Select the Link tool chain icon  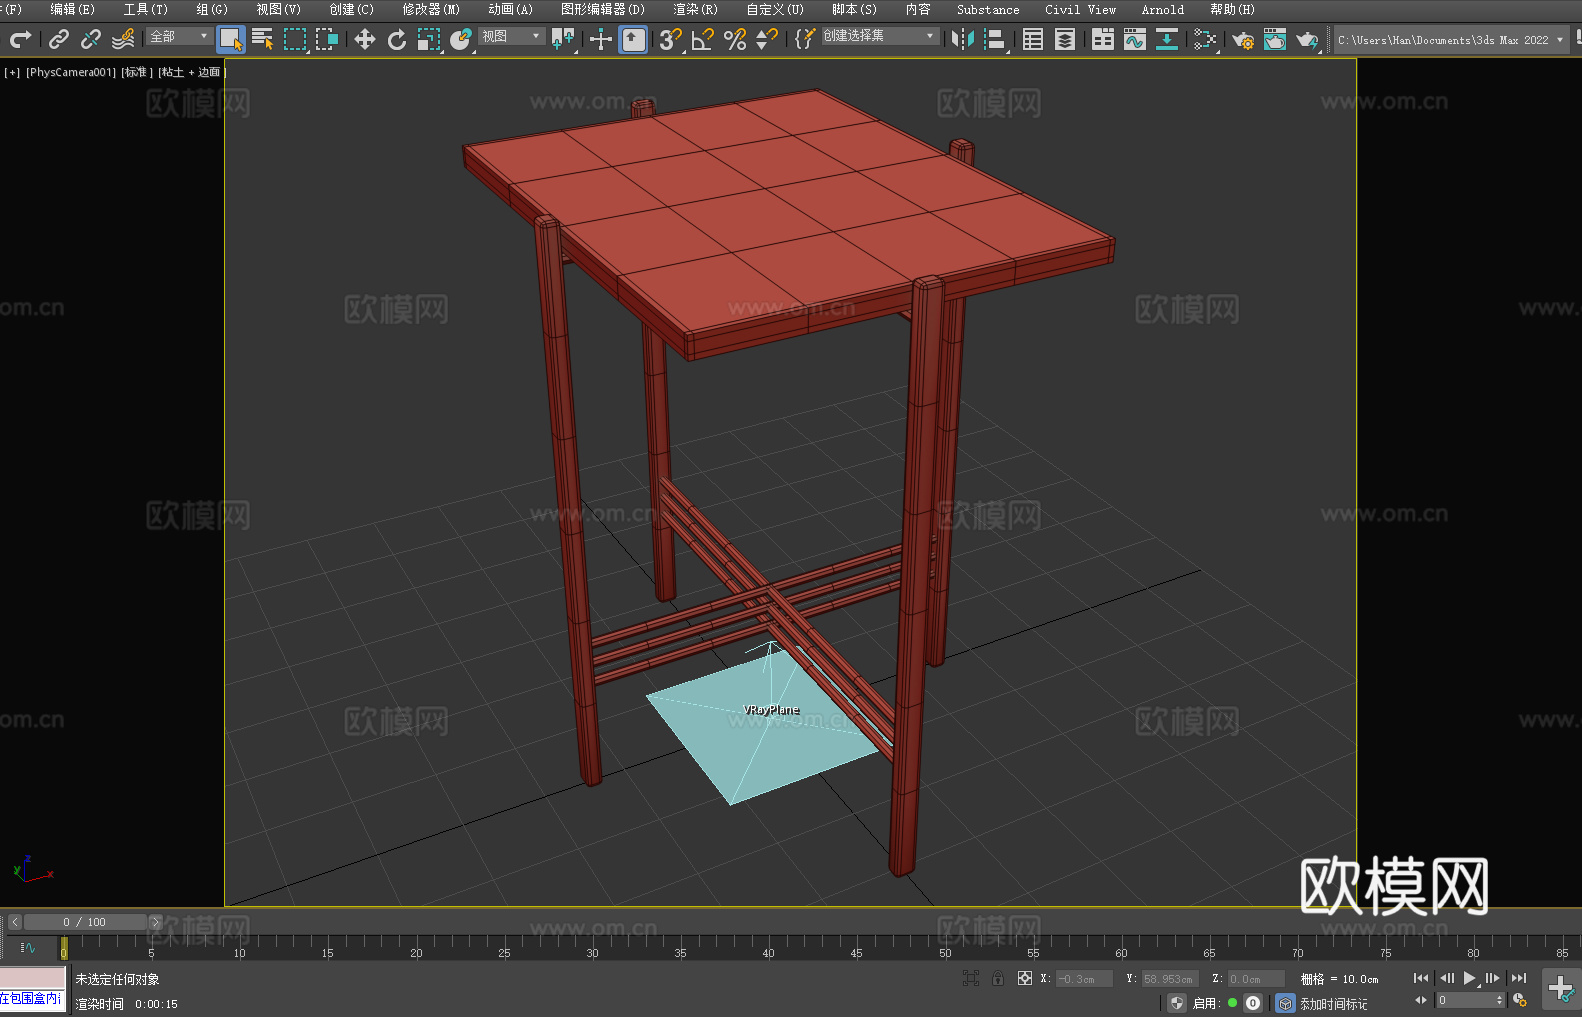click(x=59, y=39)
